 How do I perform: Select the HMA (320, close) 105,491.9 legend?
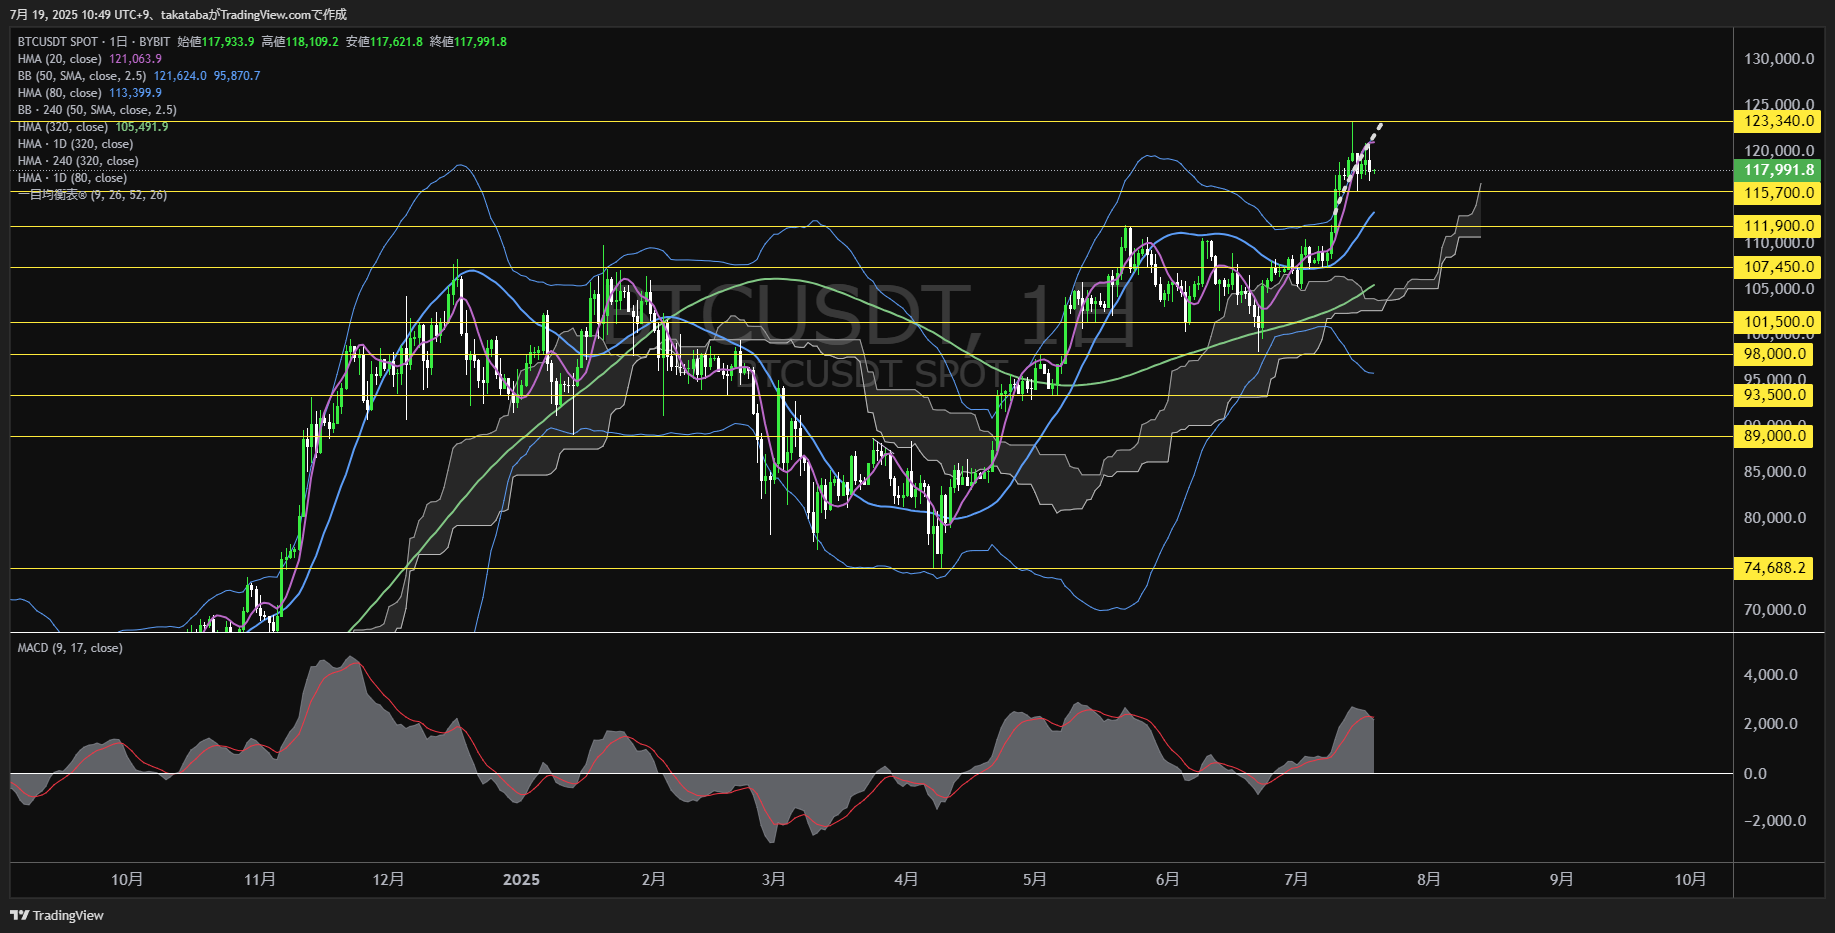(92, 127)
